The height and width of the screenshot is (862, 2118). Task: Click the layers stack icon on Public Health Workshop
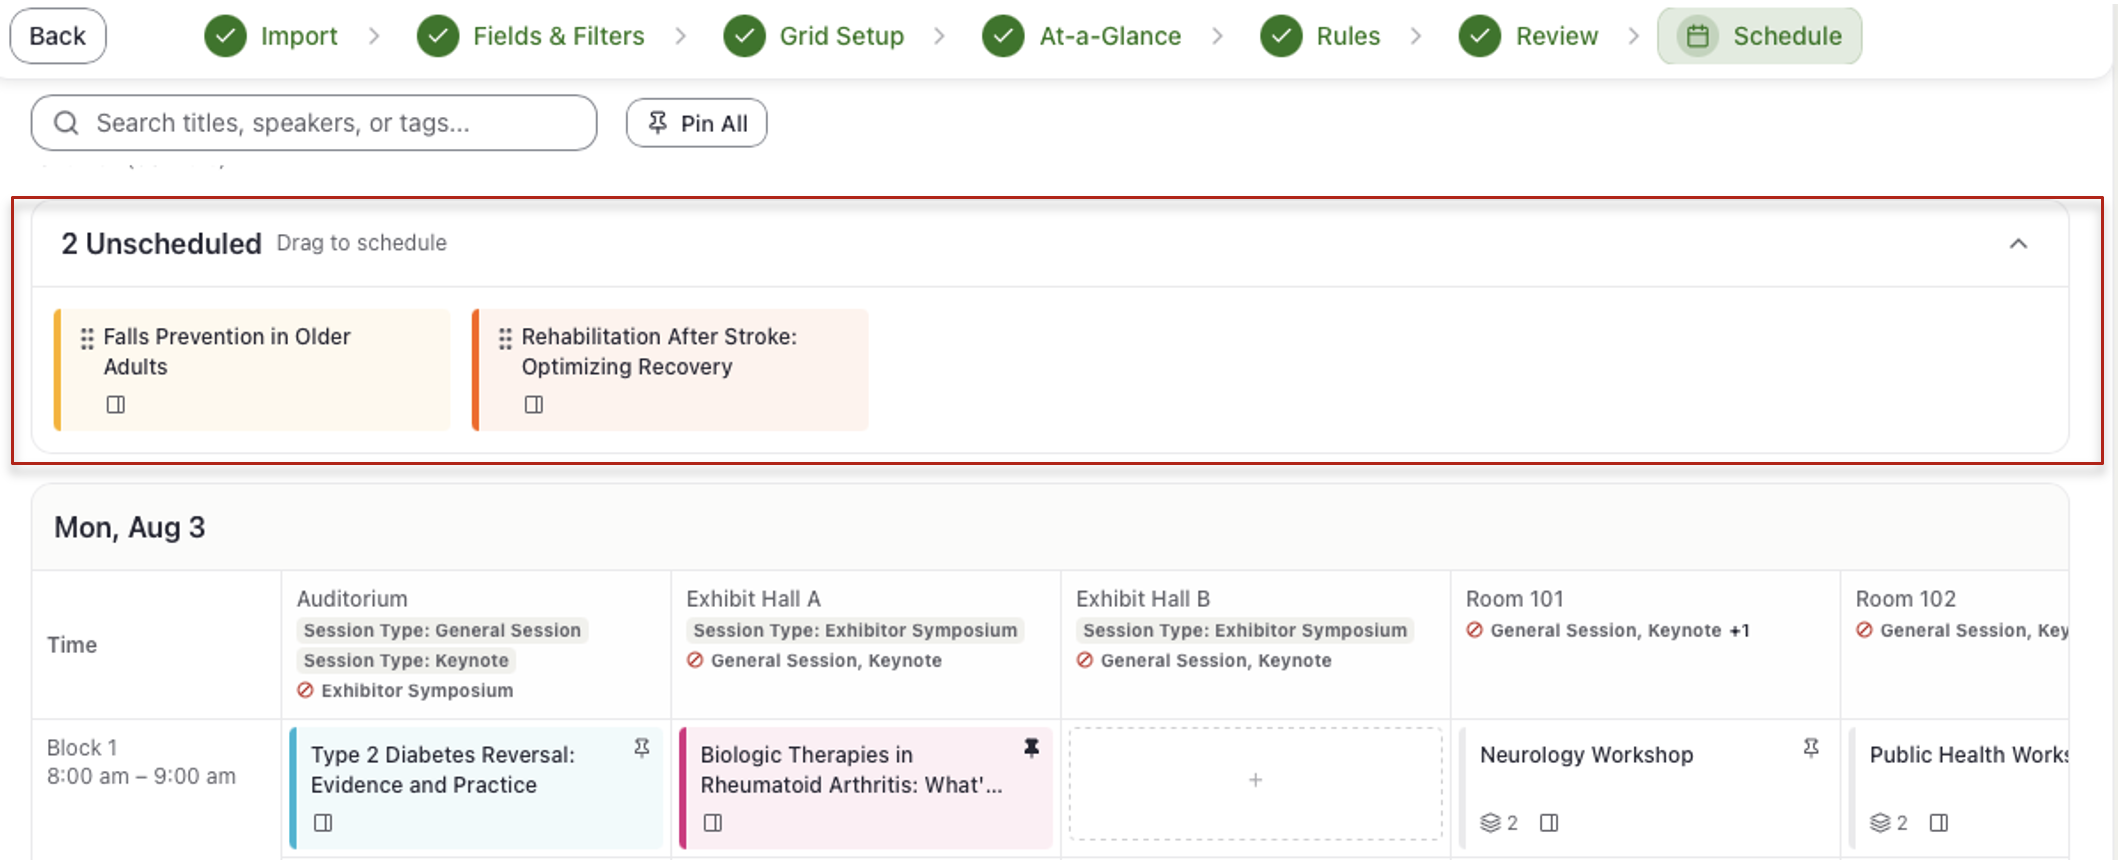1880,822
